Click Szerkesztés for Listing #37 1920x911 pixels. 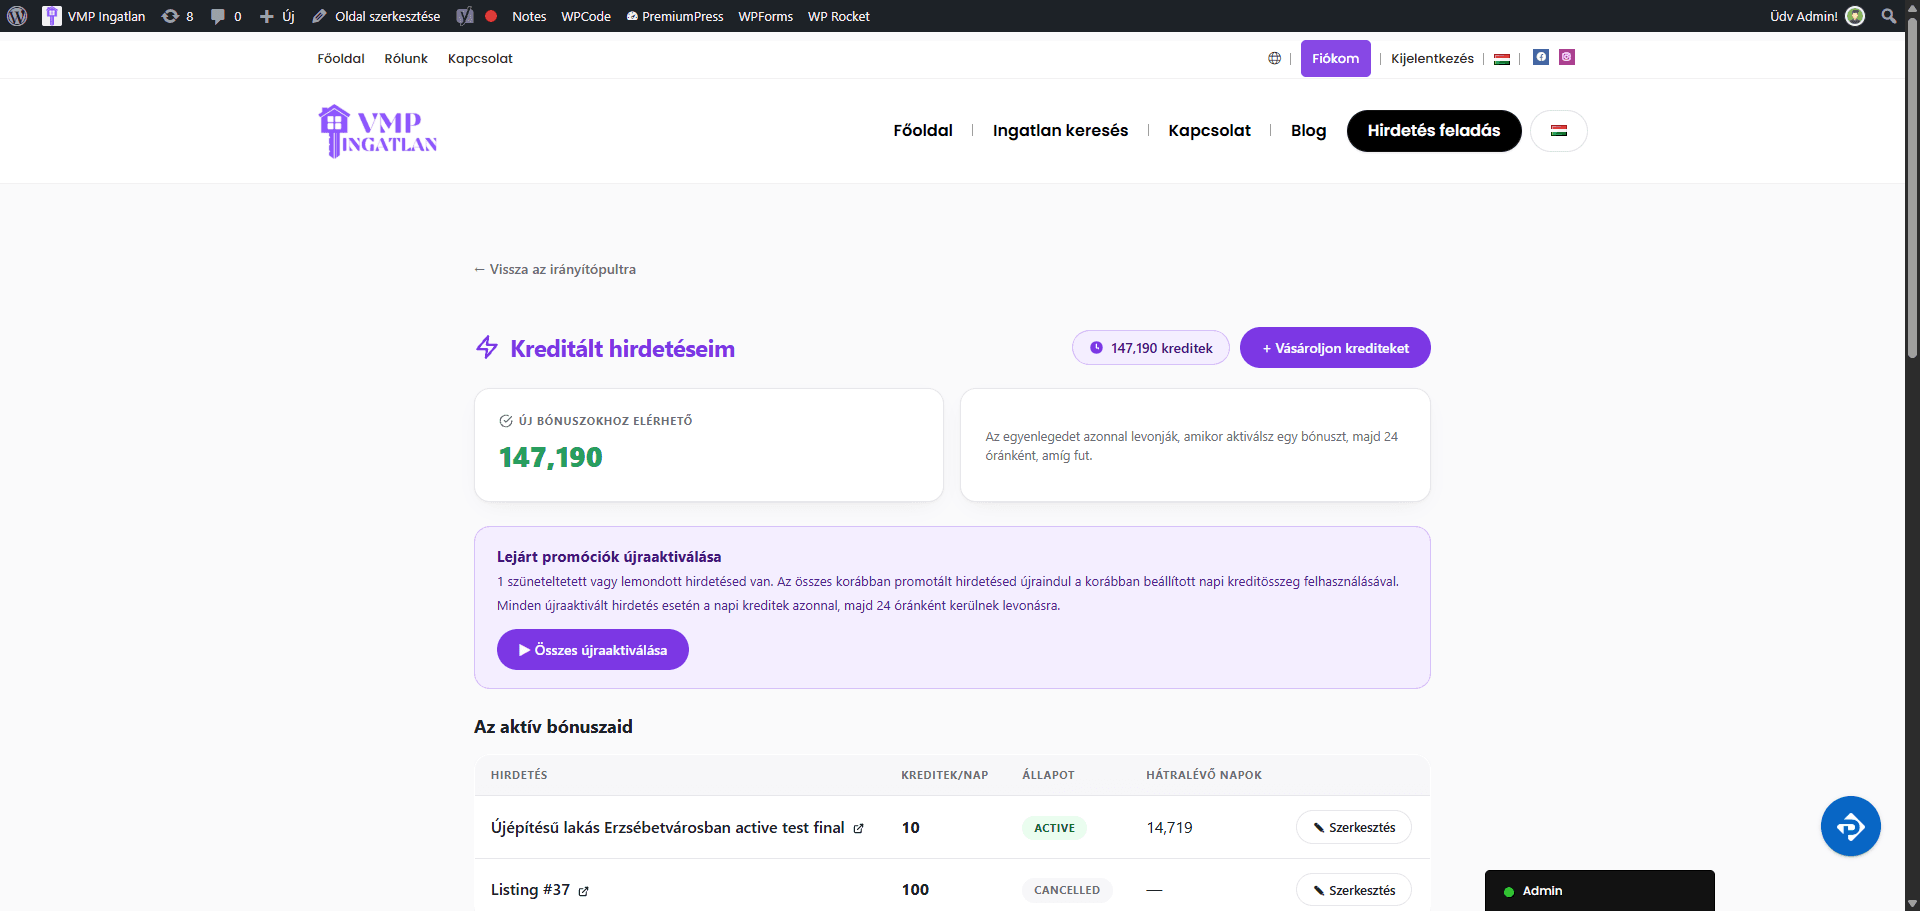click(1354, 890)
